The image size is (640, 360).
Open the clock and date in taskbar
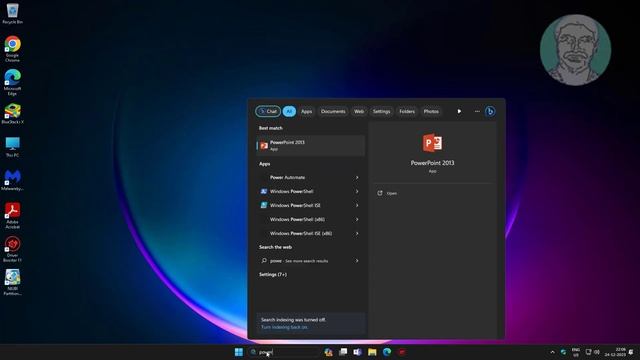pyautogui.click(x=615, y=352)
